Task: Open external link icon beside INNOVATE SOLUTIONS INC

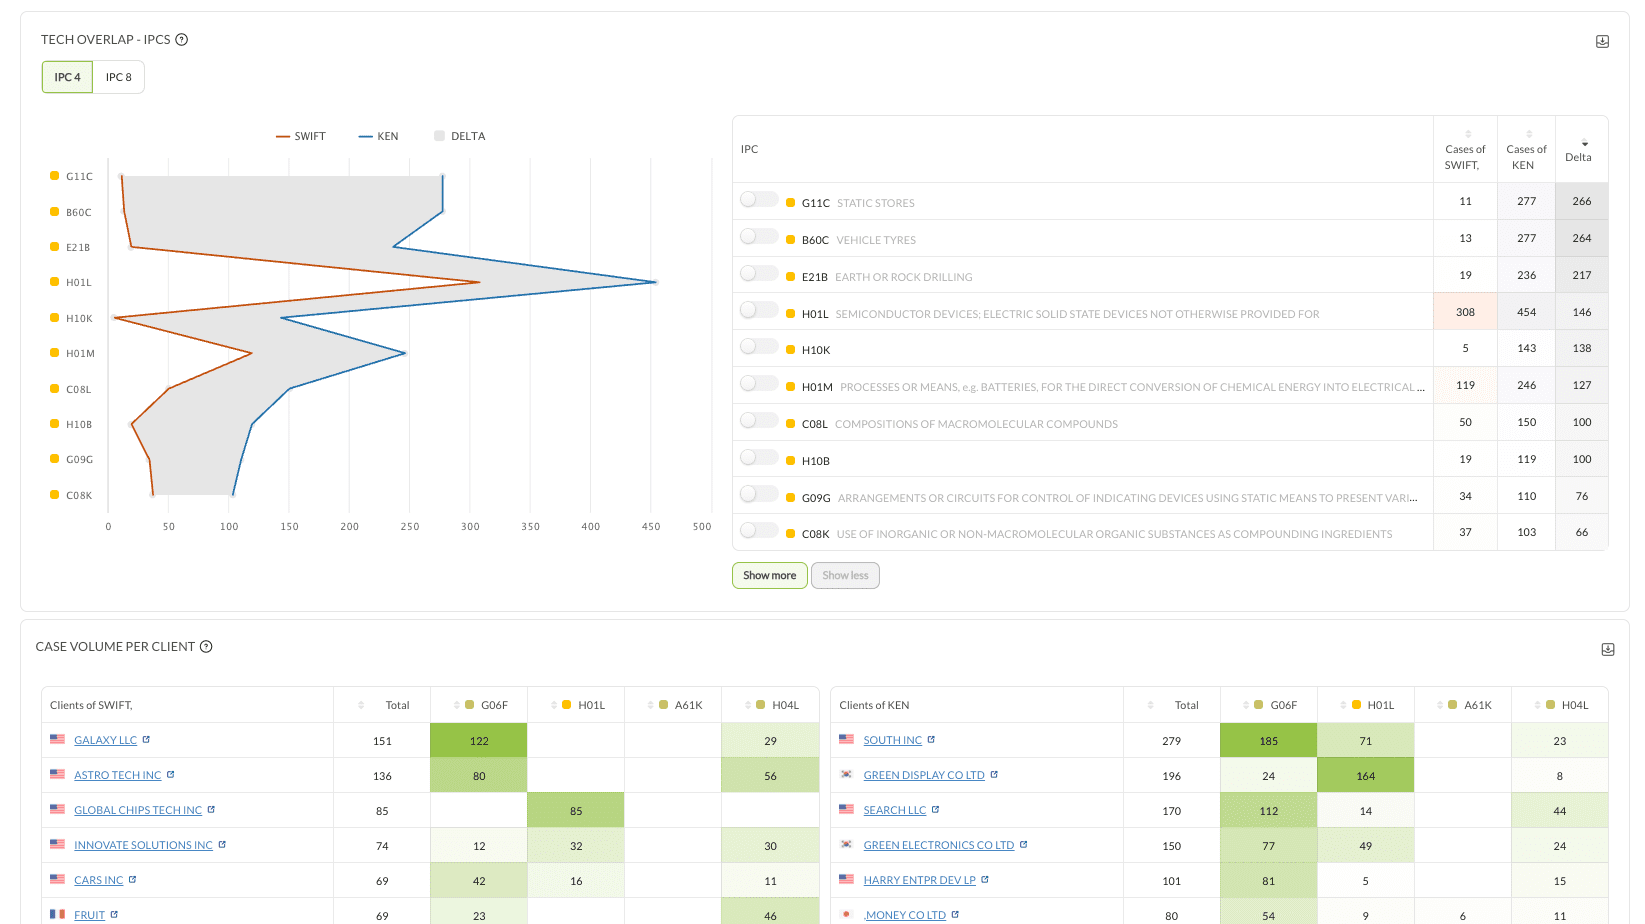Action: click(222, 845)
